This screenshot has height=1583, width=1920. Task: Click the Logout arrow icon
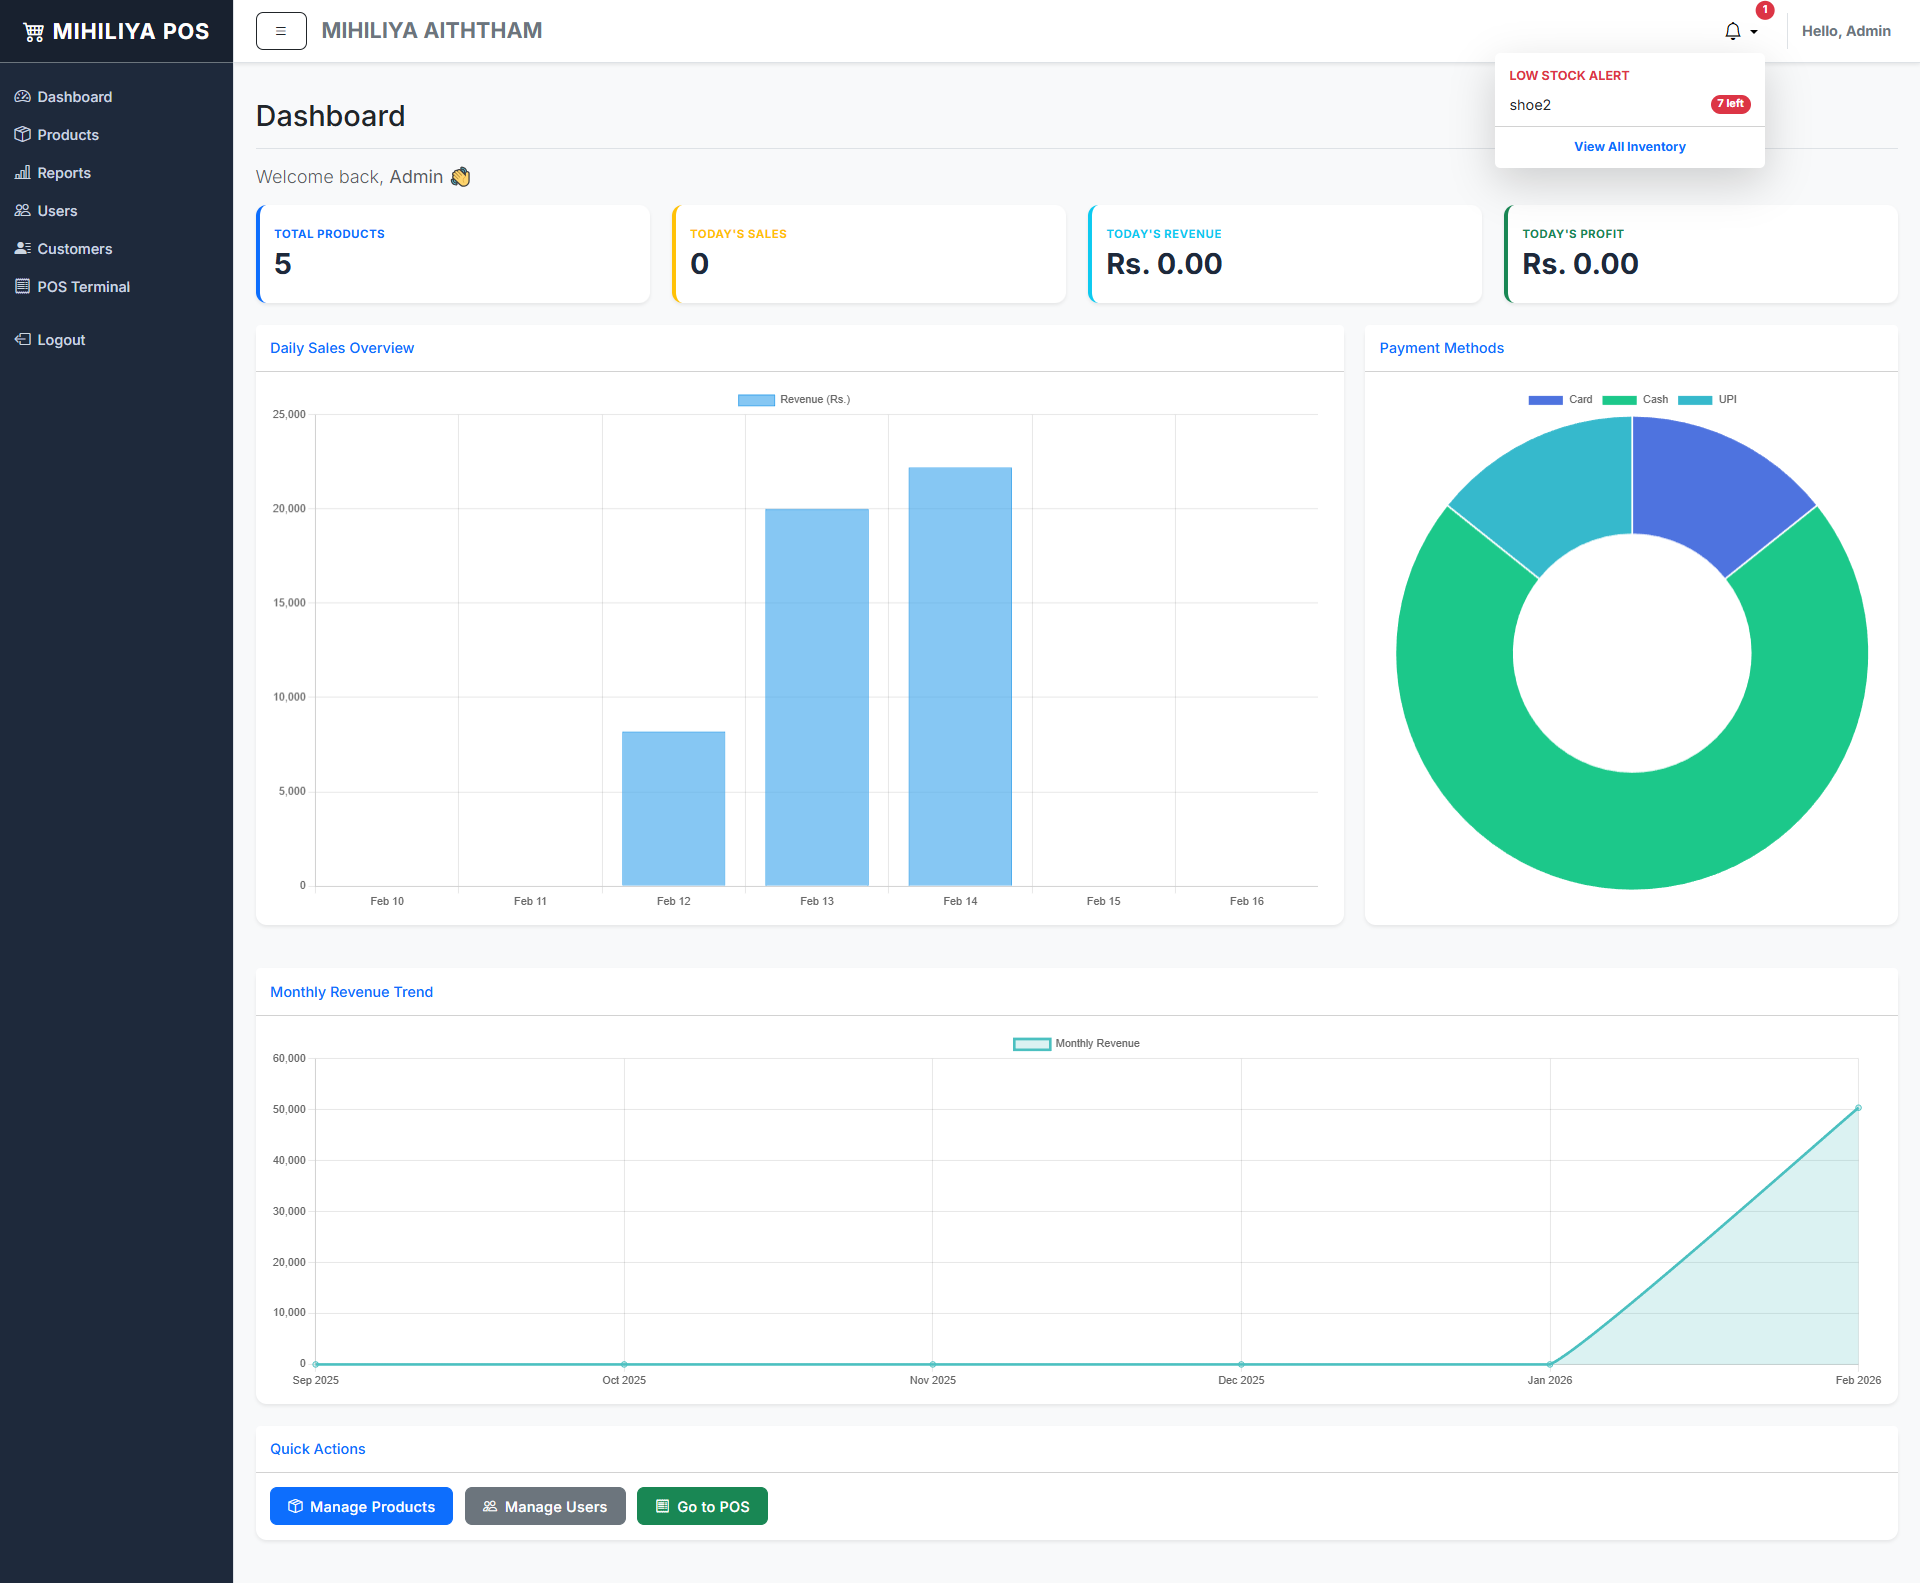click(x=22, y=340)
